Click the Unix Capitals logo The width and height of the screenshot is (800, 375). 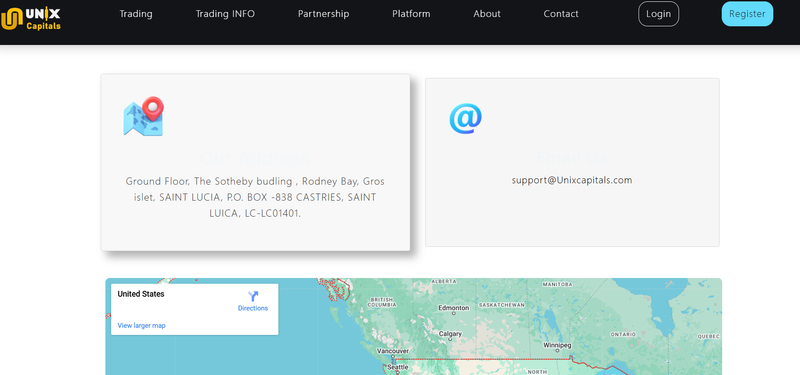[31, 19]
